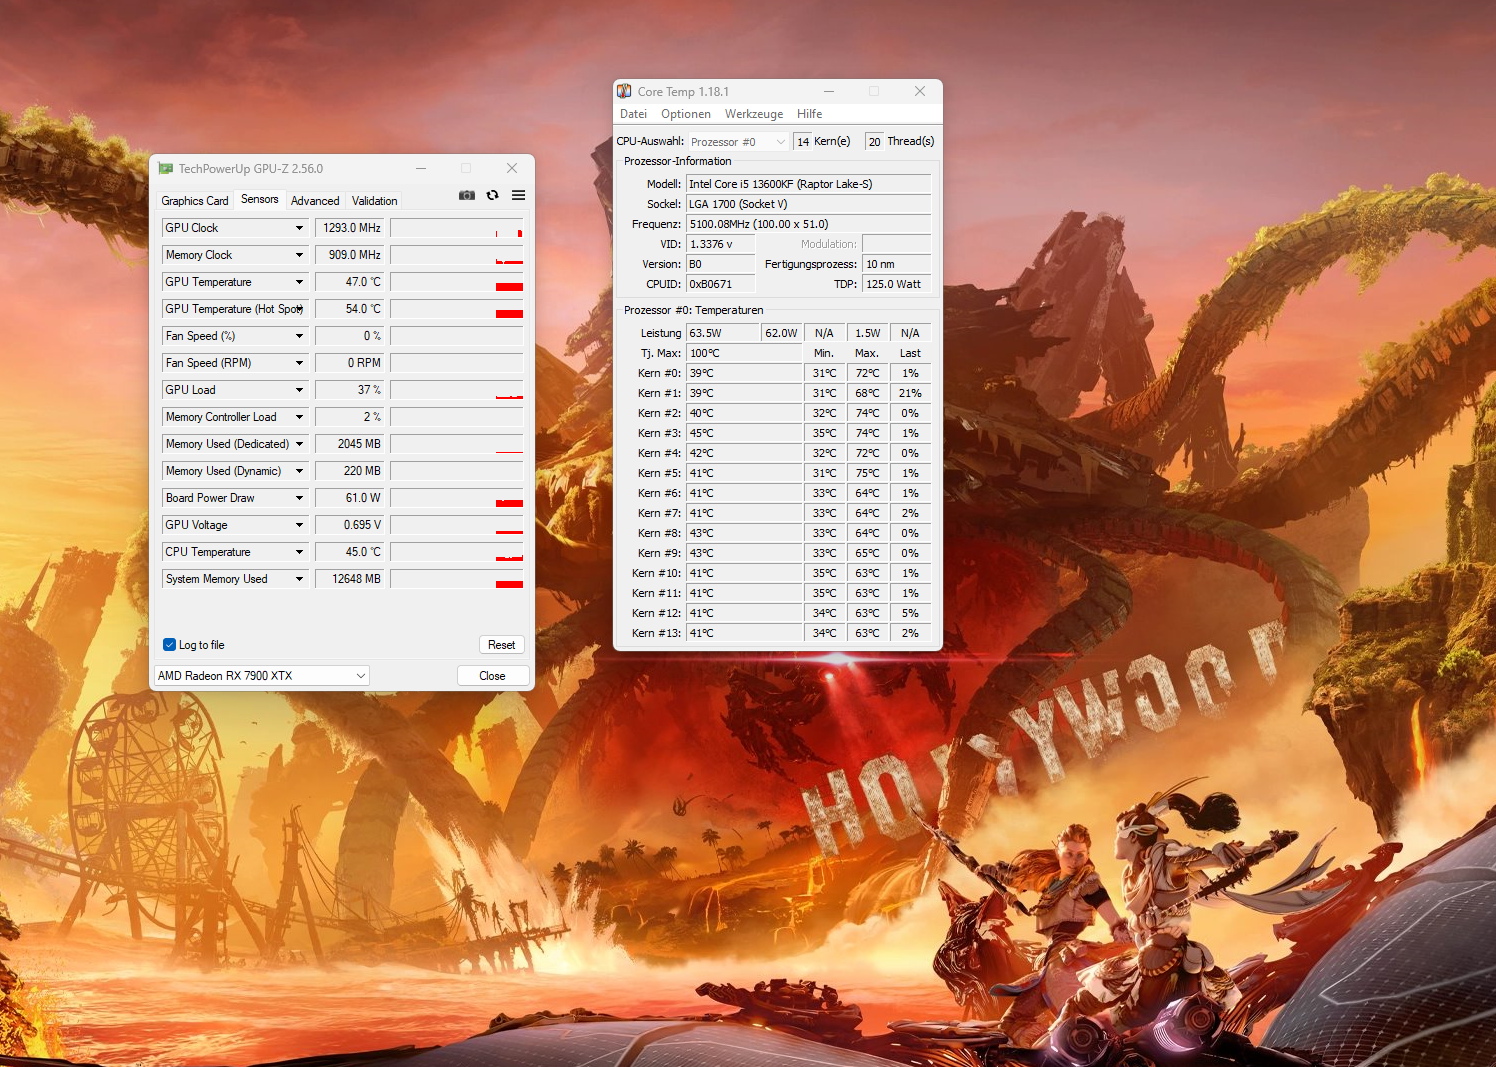This screenshot has height=1067, width=1496.
Task: Click the LGA 1700 socket field
Action: pyautogui.click(x=809, y=204)
